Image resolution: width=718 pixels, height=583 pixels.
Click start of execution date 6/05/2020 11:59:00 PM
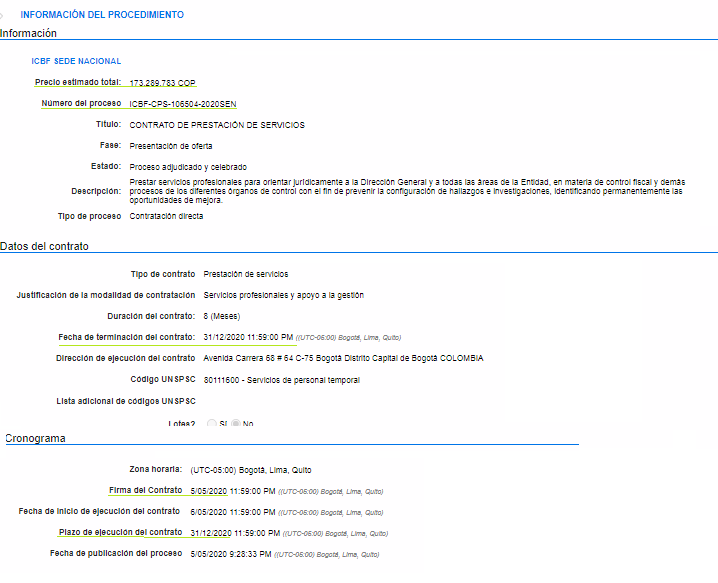tap(233, 512)
